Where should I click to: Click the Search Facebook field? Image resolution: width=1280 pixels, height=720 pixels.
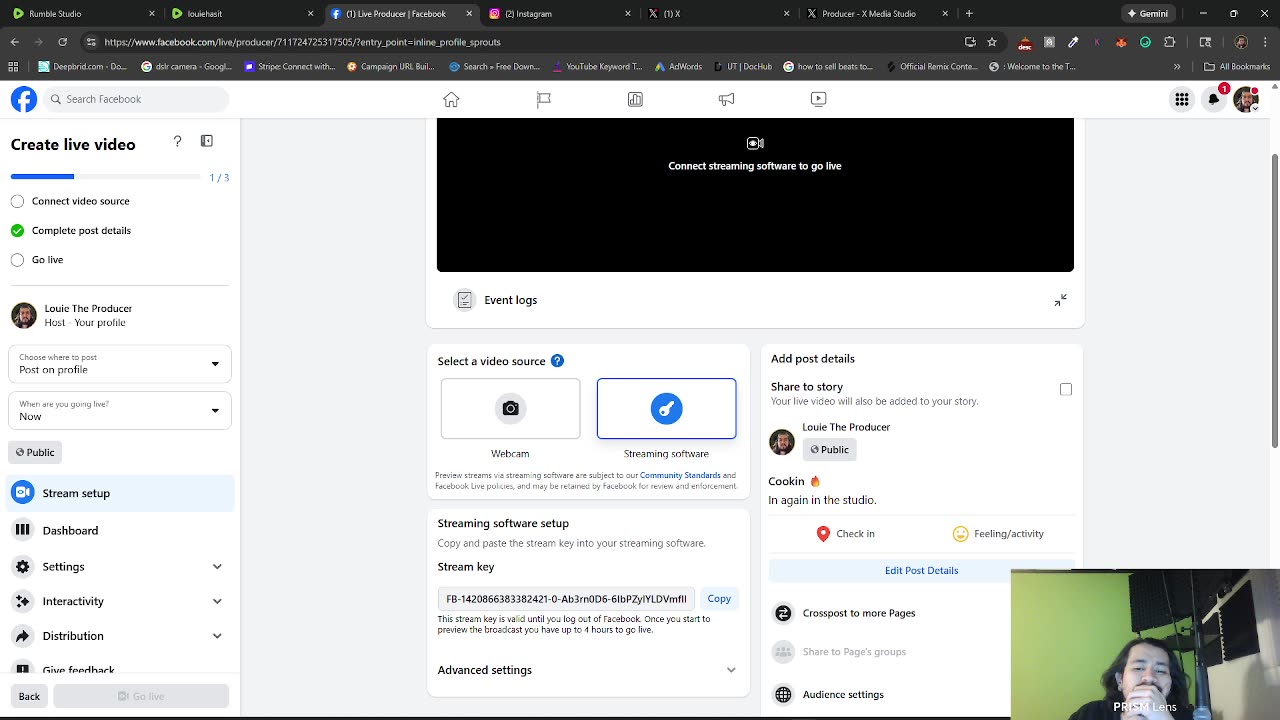[x=135, y=99]
